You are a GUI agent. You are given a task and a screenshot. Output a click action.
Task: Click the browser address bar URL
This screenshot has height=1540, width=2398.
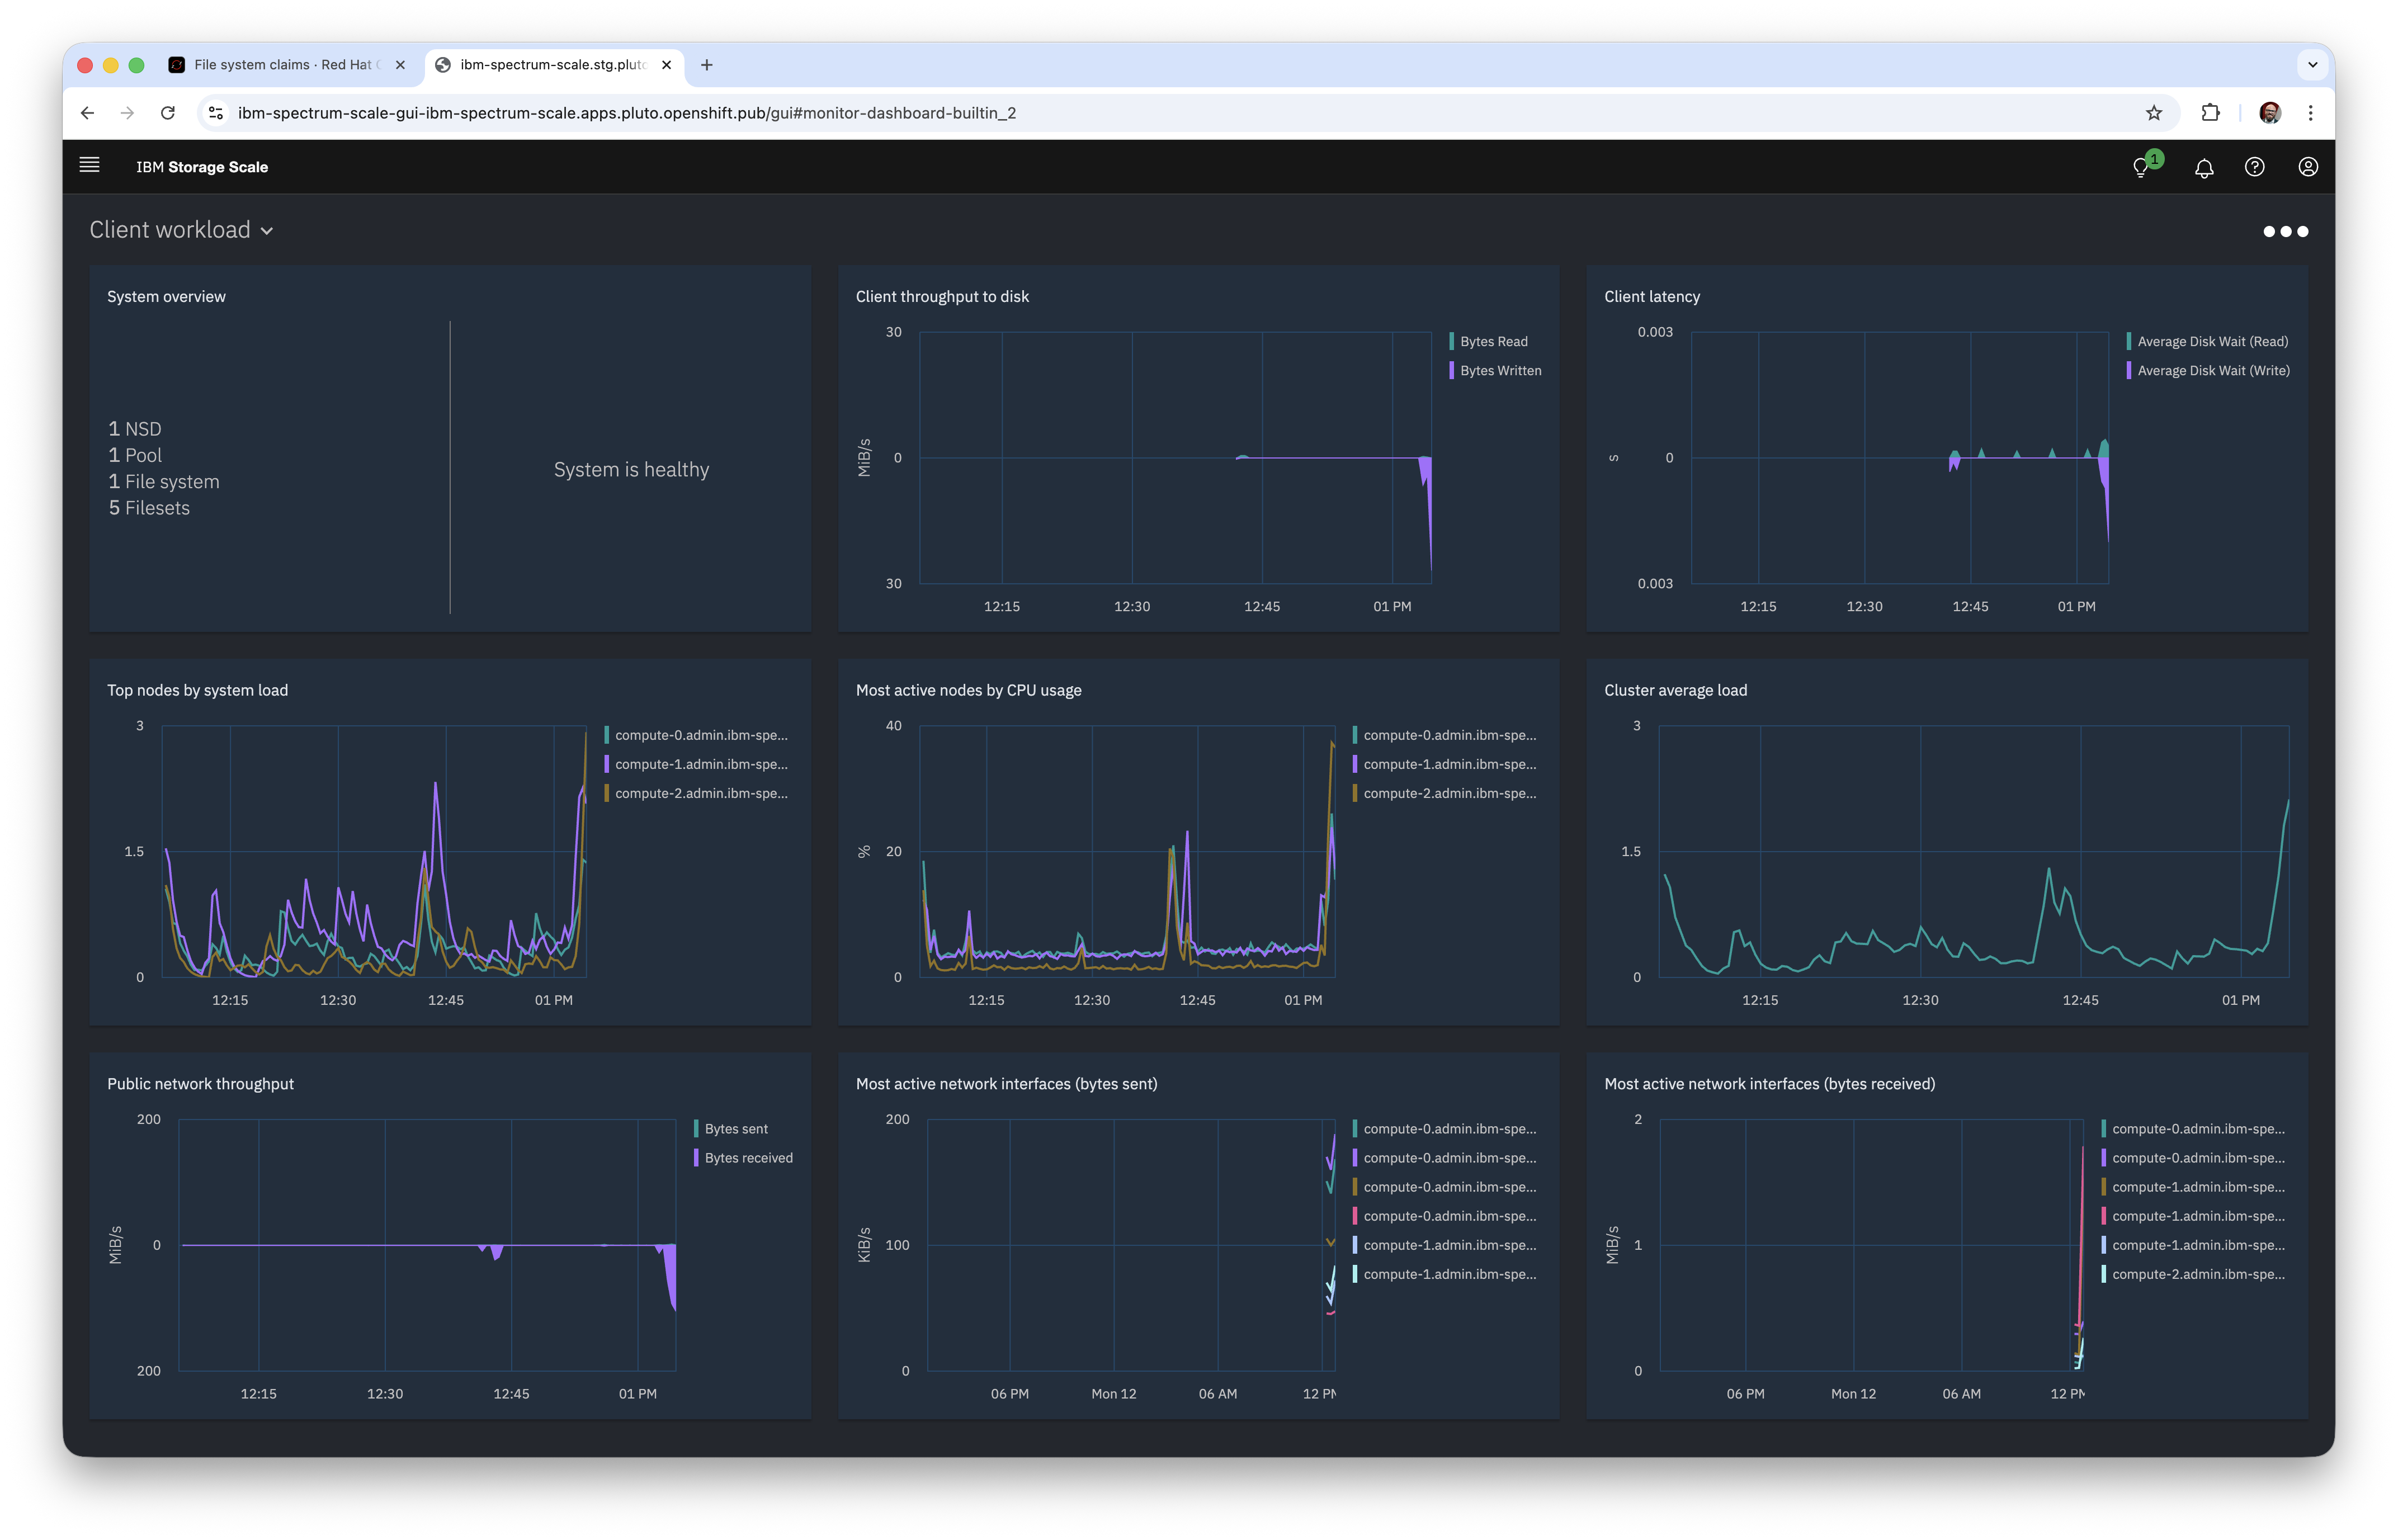[x=626, y=113]
